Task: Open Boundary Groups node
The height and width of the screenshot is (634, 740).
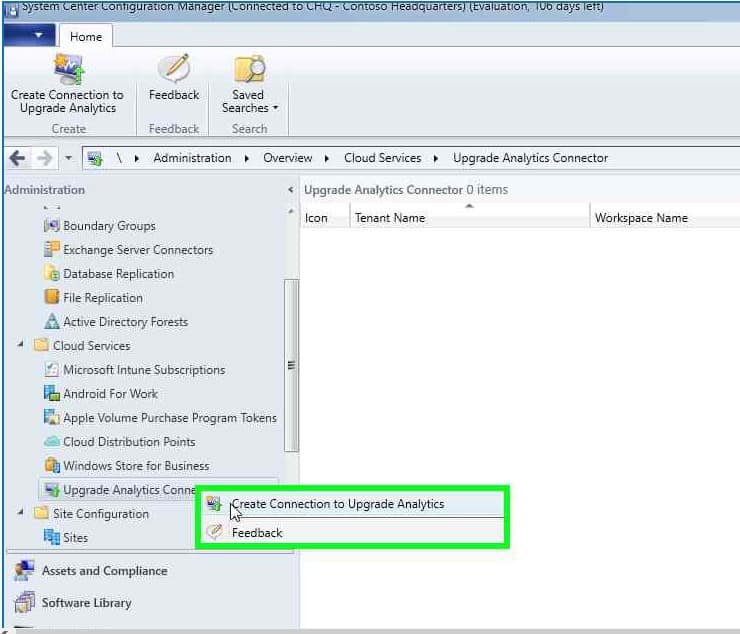Action: (x=109, y=226)
